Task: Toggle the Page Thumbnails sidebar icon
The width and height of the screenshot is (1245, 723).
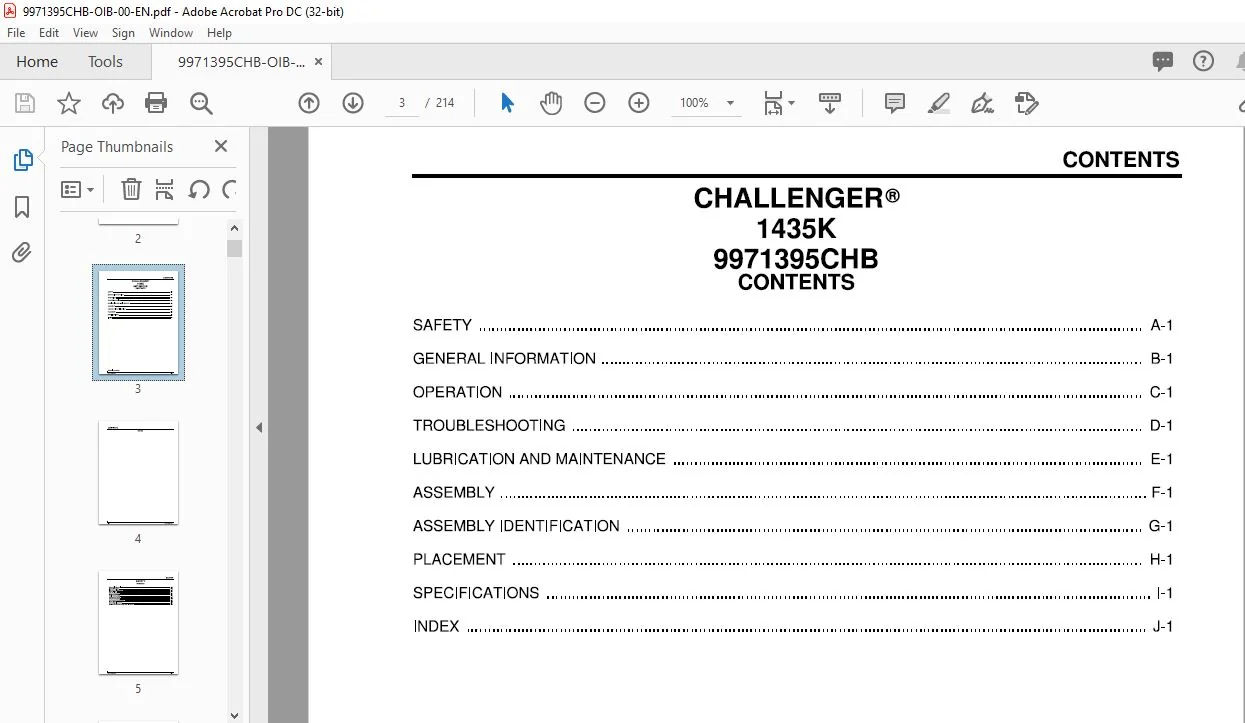Action: [22, 160]
